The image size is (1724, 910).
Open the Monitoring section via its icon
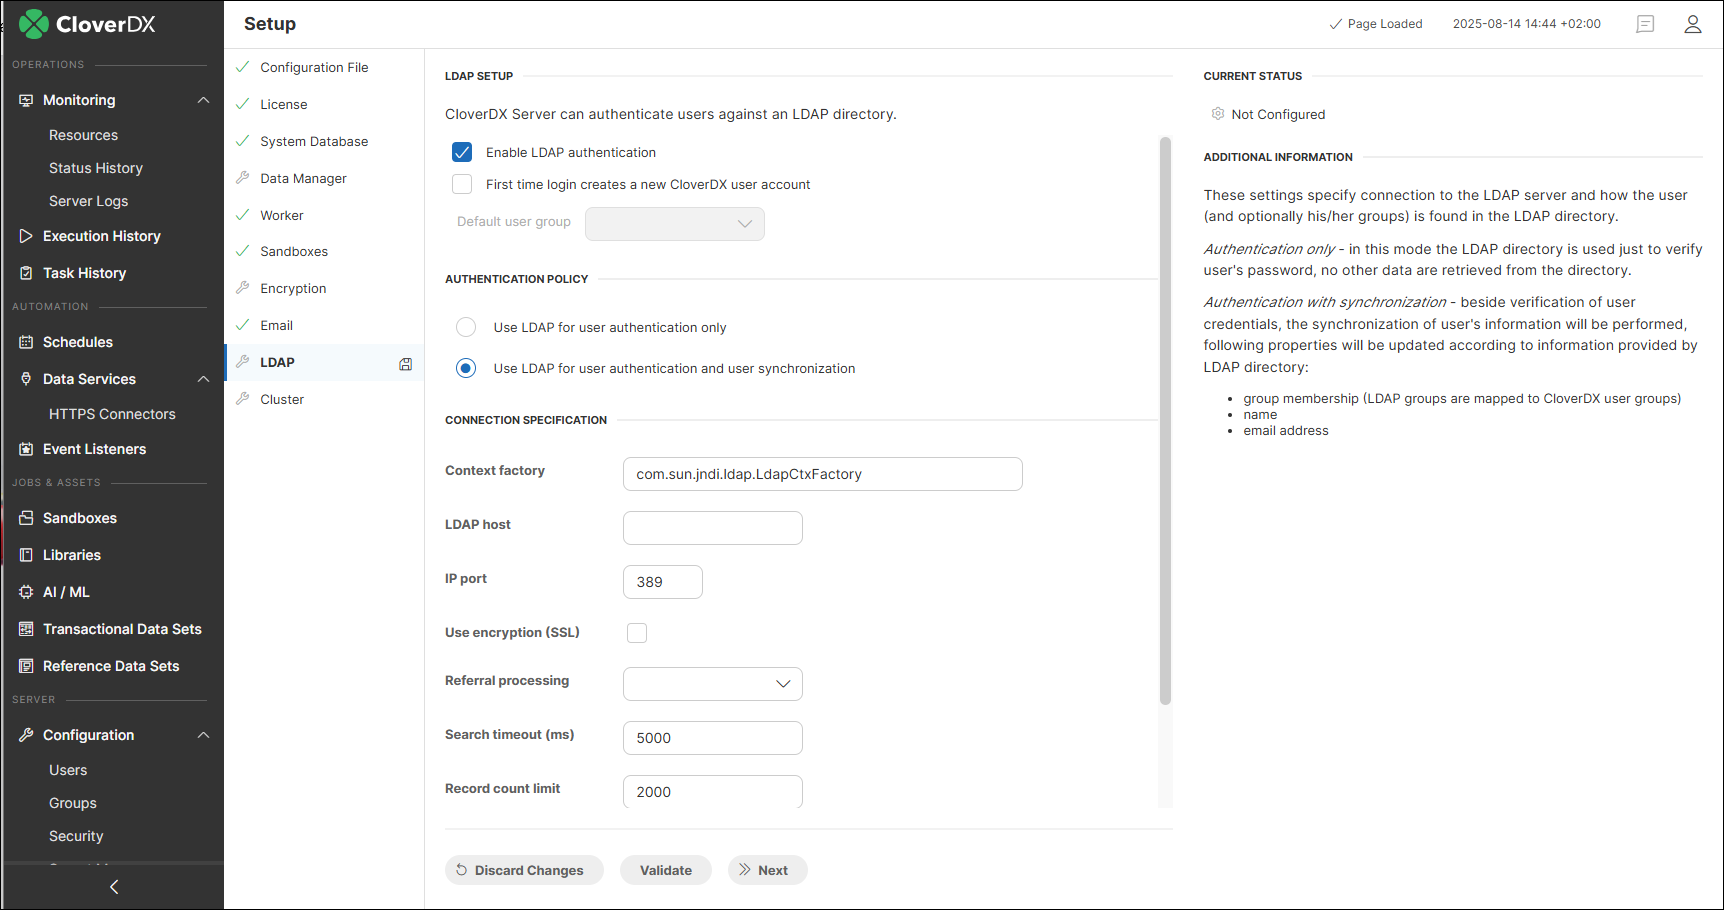[x=25, y=99]
